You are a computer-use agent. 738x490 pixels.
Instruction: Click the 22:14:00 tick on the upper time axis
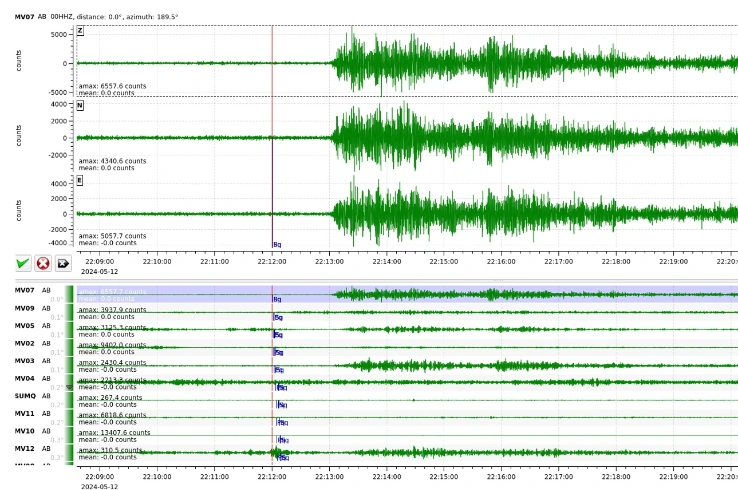point(386,260)
